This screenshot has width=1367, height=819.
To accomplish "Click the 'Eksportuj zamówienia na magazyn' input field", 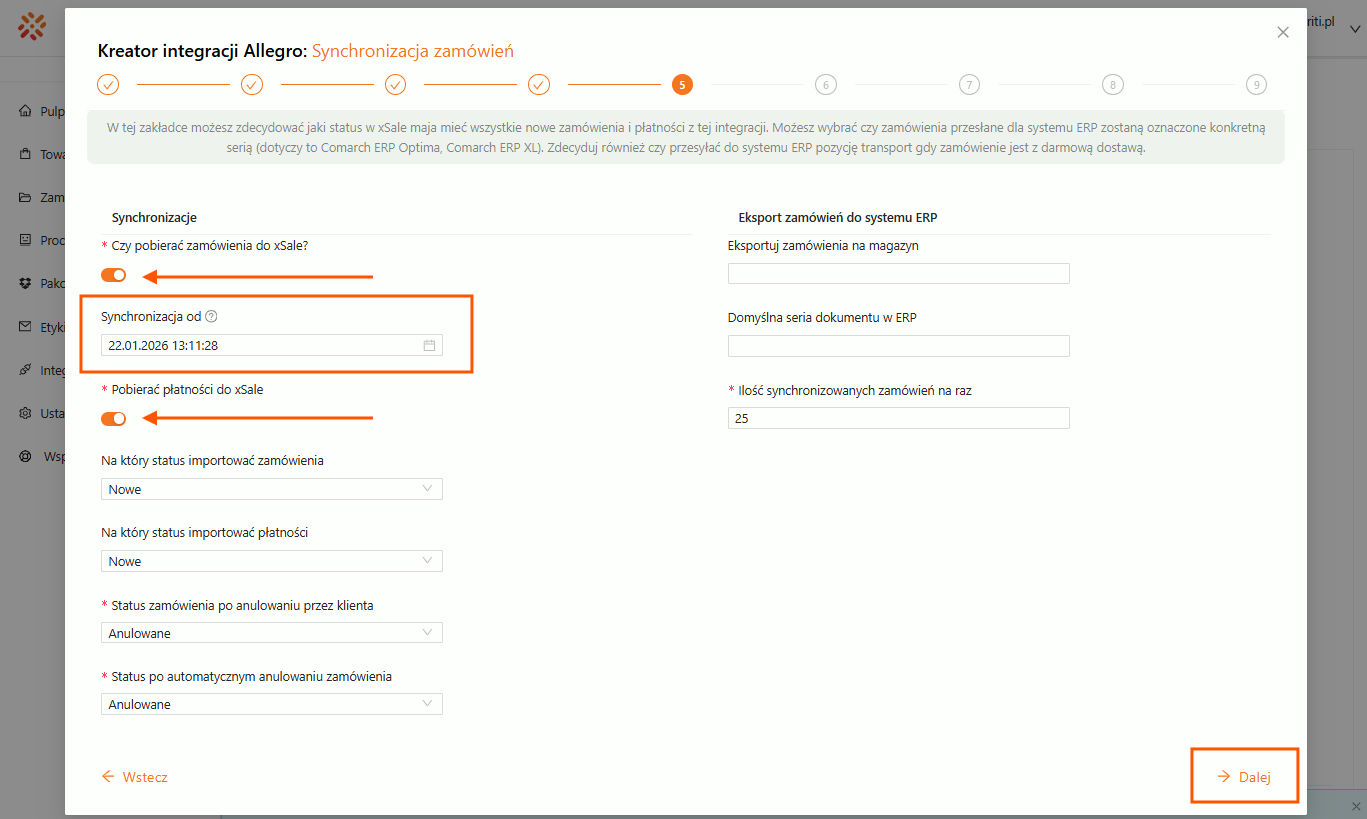I will 898,274.
